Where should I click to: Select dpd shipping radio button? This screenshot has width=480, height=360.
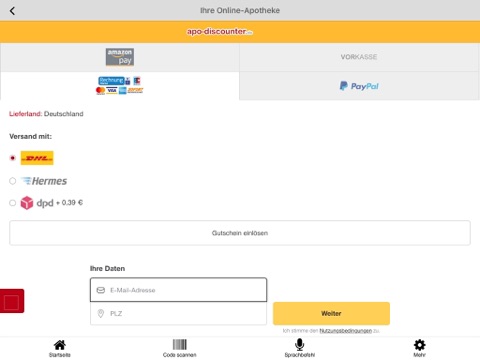click(x=13, y=203)
